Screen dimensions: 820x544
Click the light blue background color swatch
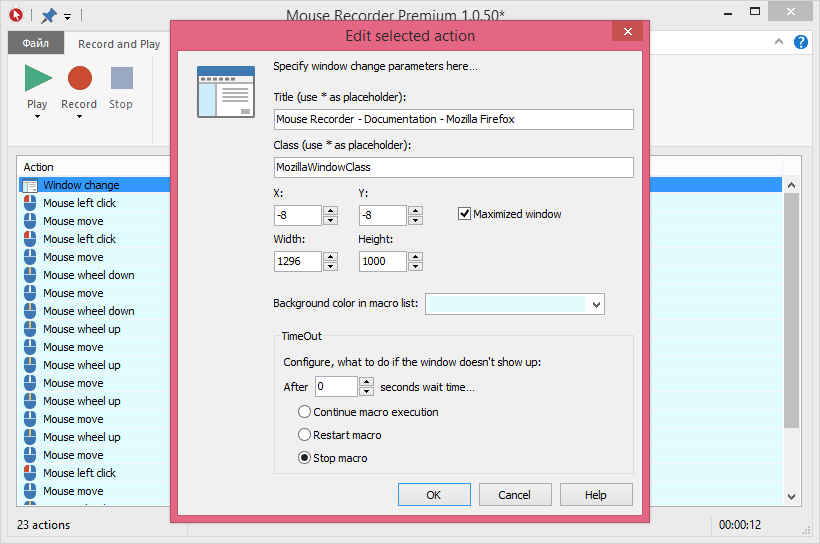coord(506,304)
